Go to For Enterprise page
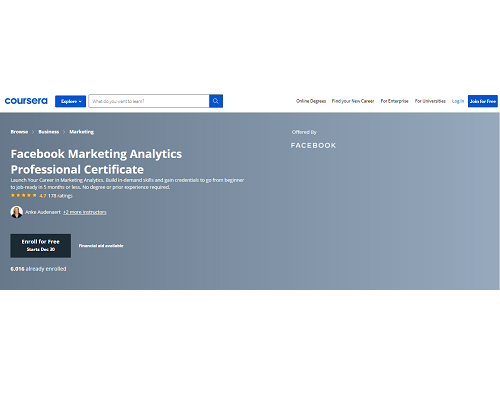Screen dimensions: 500x400 pyautogui.click(x=395, y=101)
